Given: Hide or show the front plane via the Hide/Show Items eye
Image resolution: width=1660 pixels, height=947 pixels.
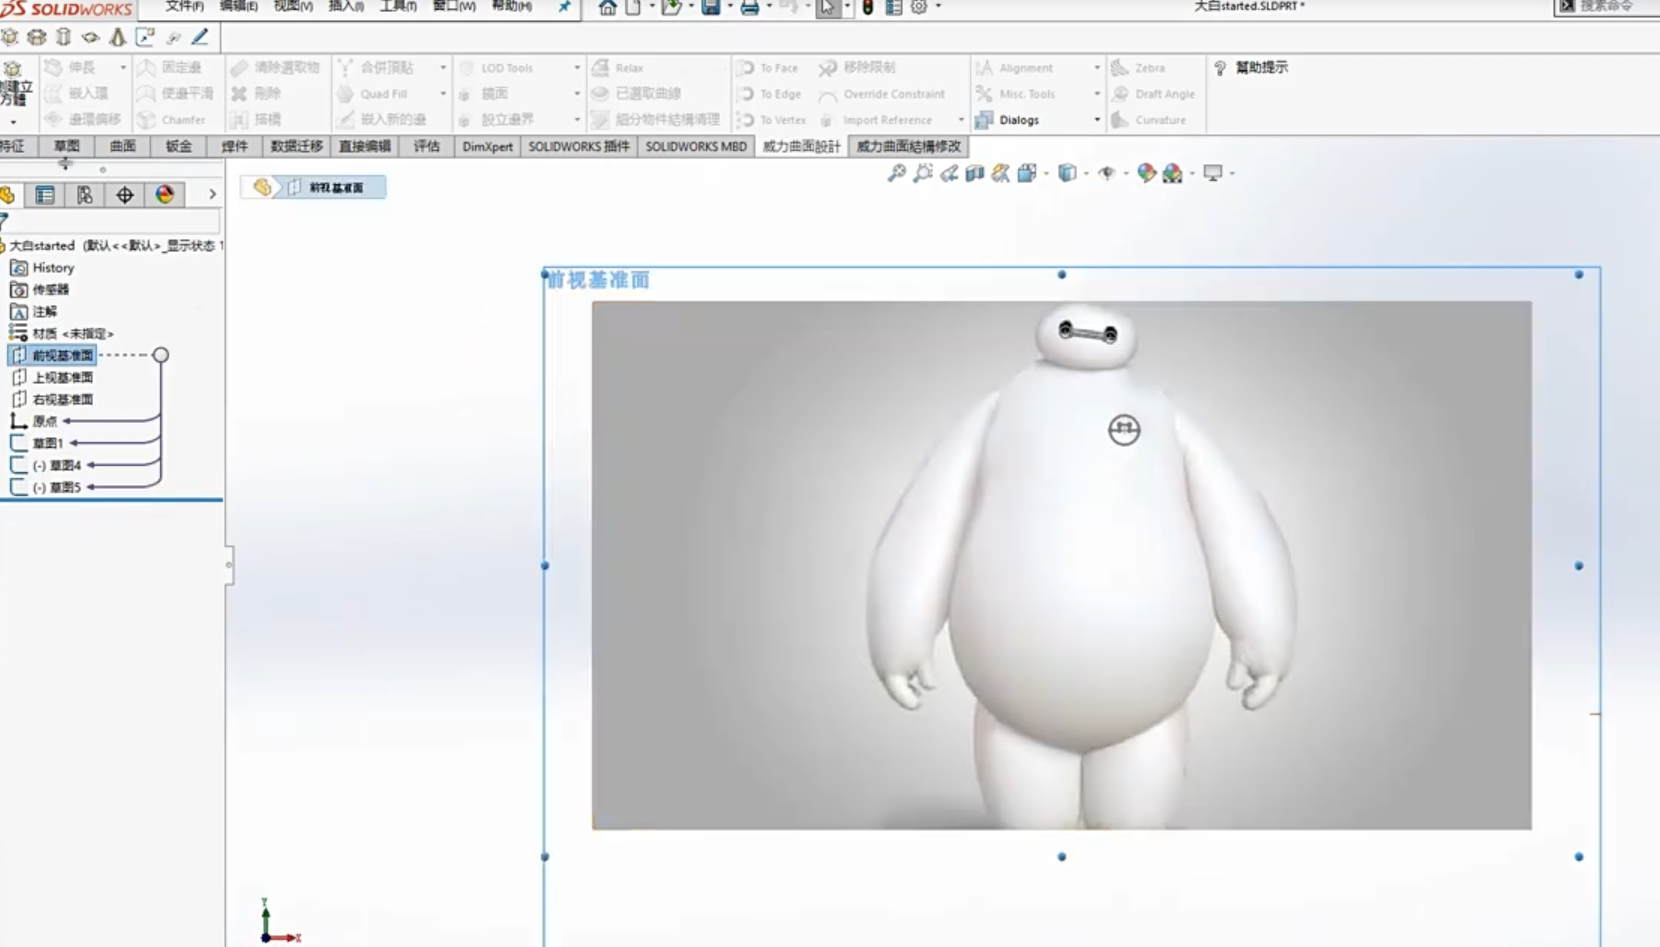Looking at the screenshot, I should 1106,173.
